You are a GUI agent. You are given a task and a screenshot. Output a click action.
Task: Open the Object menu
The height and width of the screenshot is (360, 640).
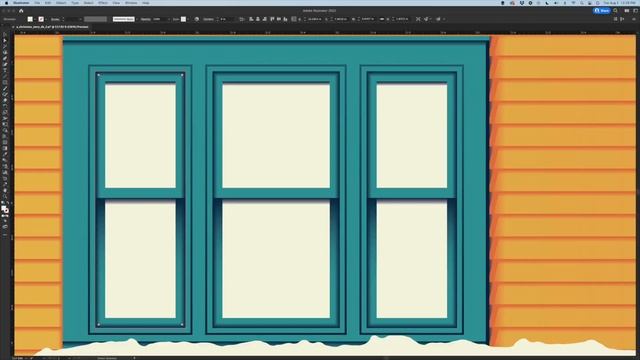click(x=61, y=3)
